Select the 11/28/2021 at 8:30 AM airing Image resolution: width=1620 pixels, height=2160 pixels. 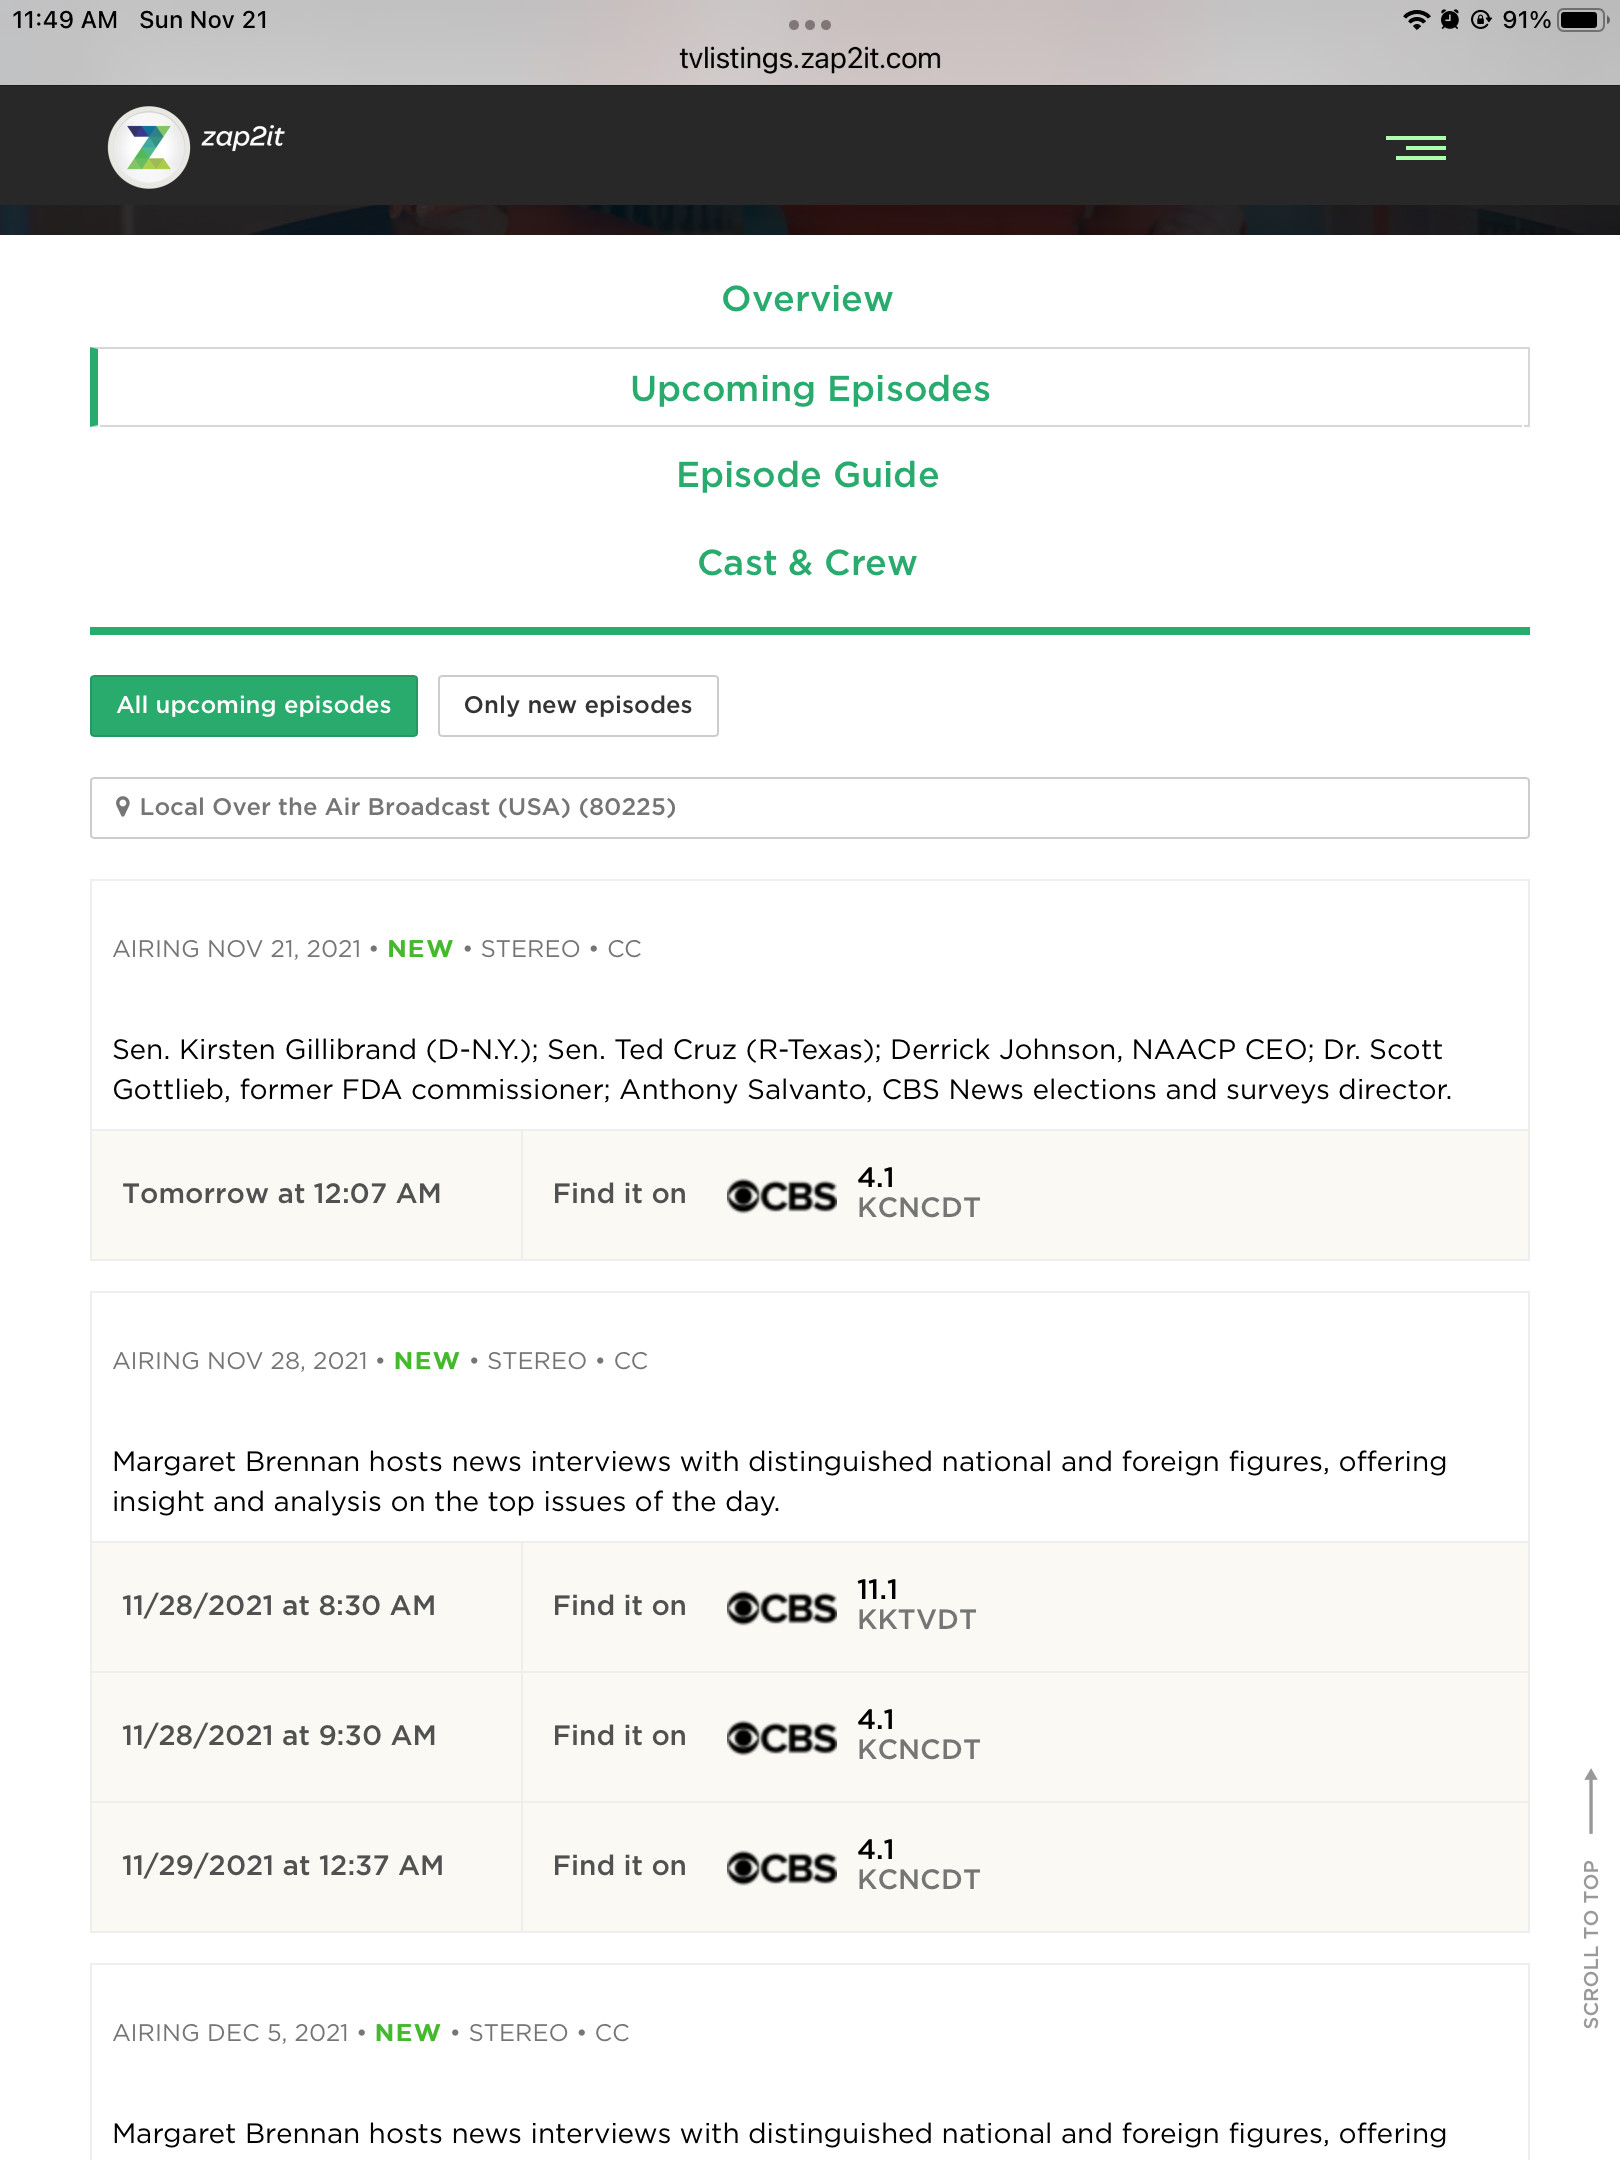pos(279,1606)
